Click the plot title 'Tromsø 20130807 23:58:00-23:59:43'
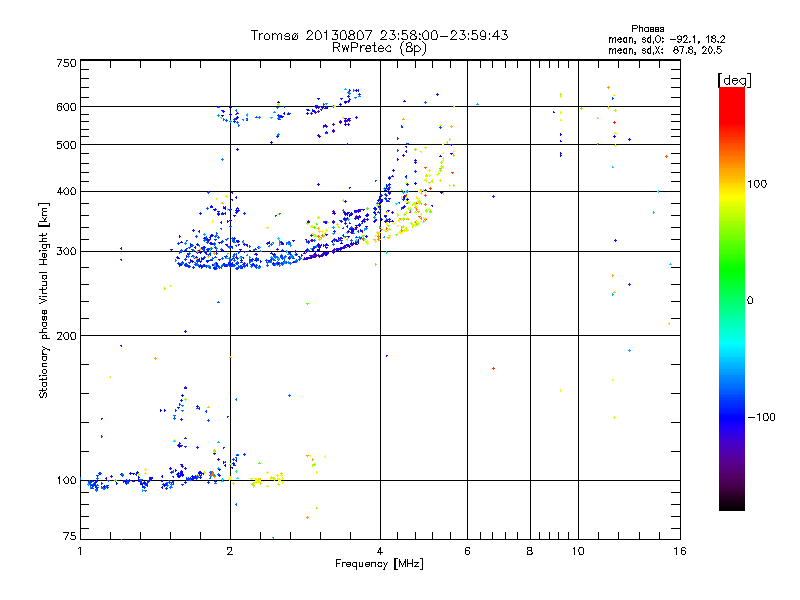Image resolution: width=800 pixels, height=600 pixels. click(379, 35)
